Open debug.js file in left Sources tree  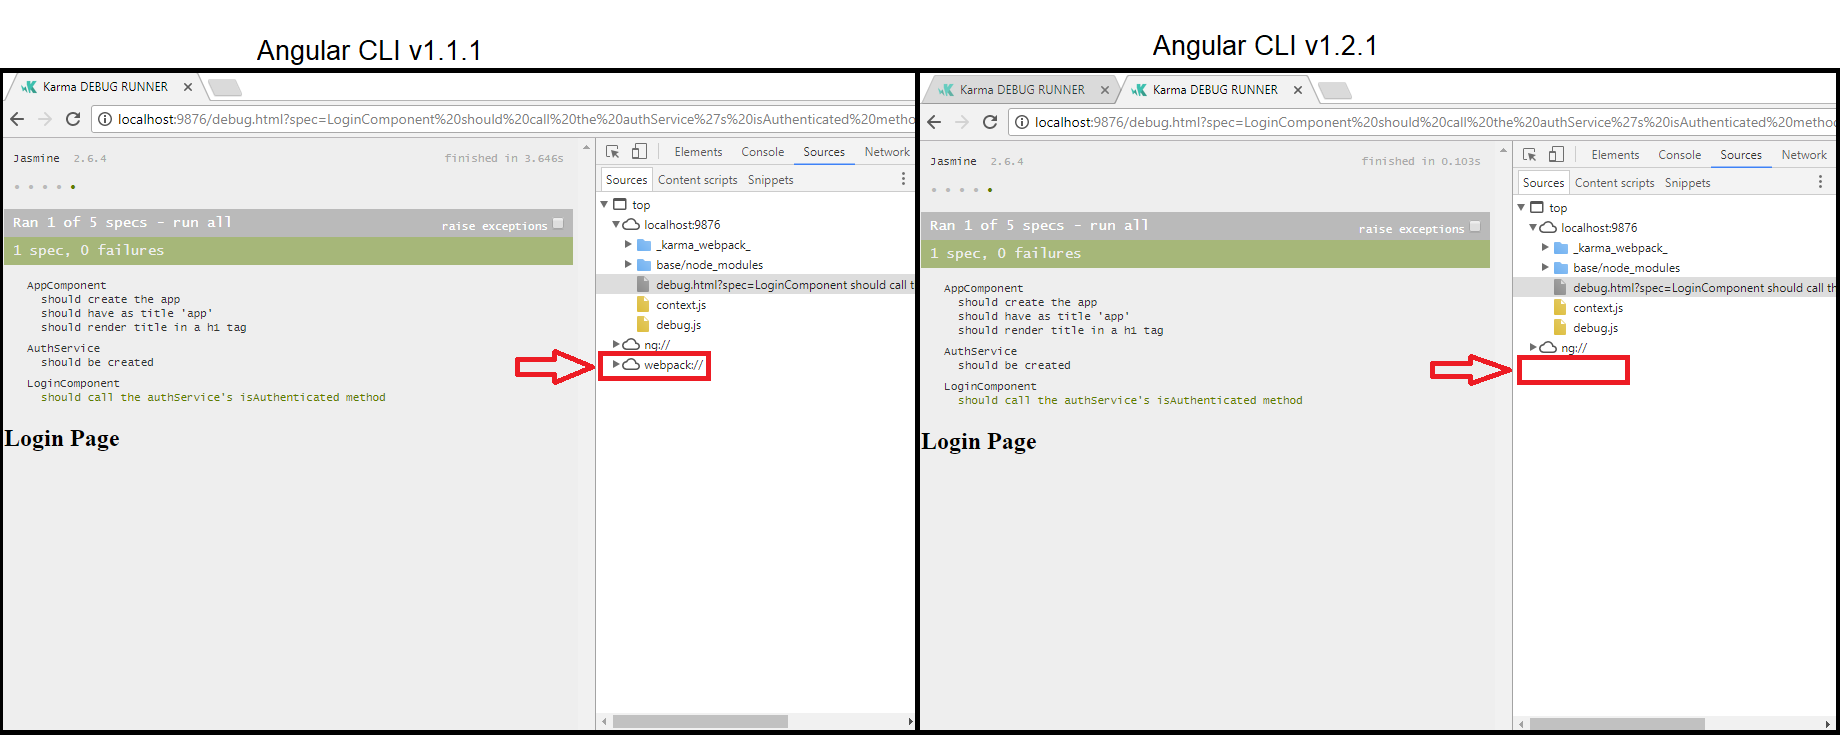[678, 325]
